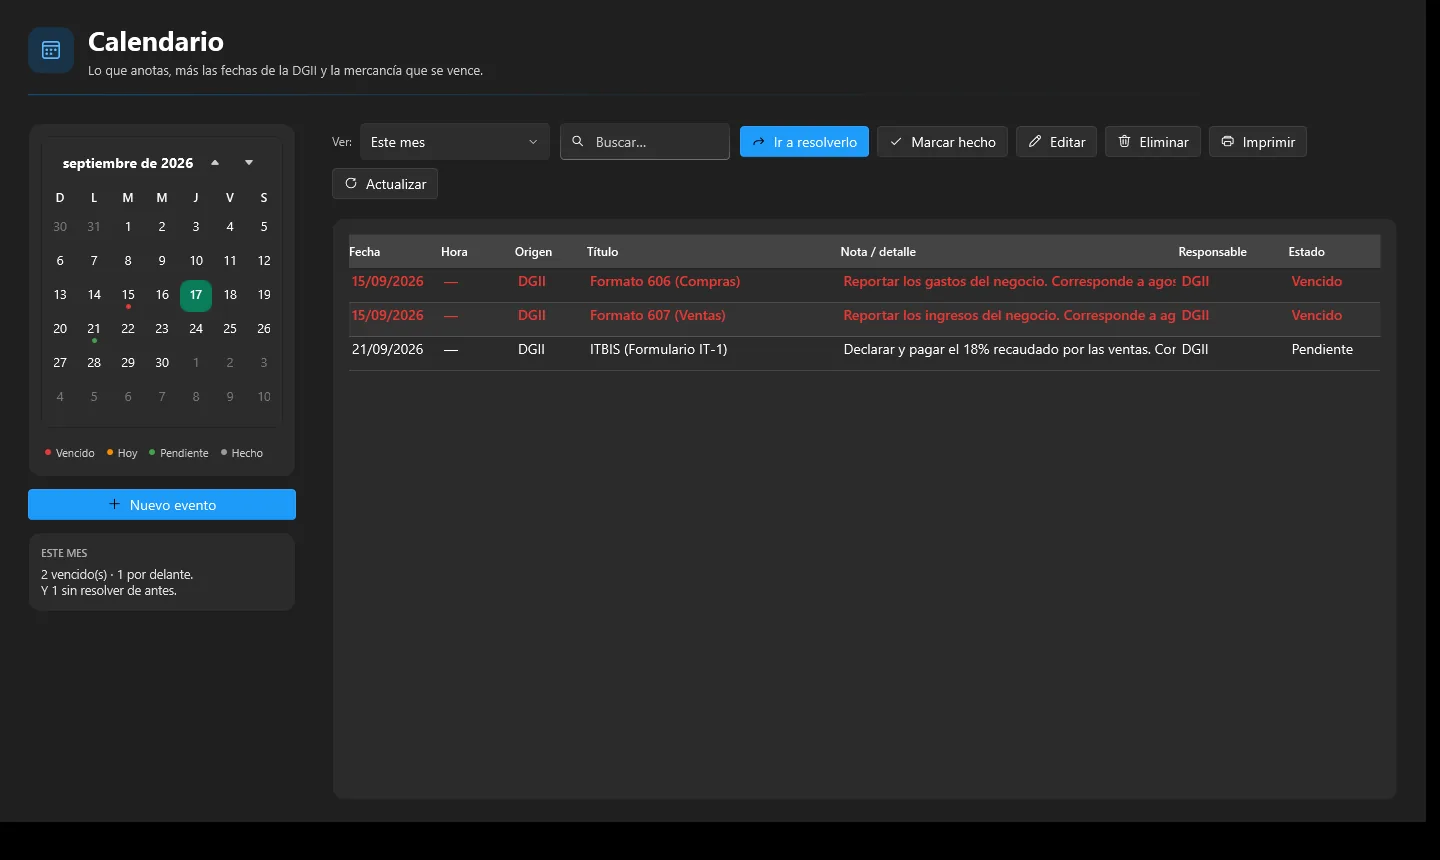Click the '2 vencido(s) · 1 por delante' summary

point(117,575)
